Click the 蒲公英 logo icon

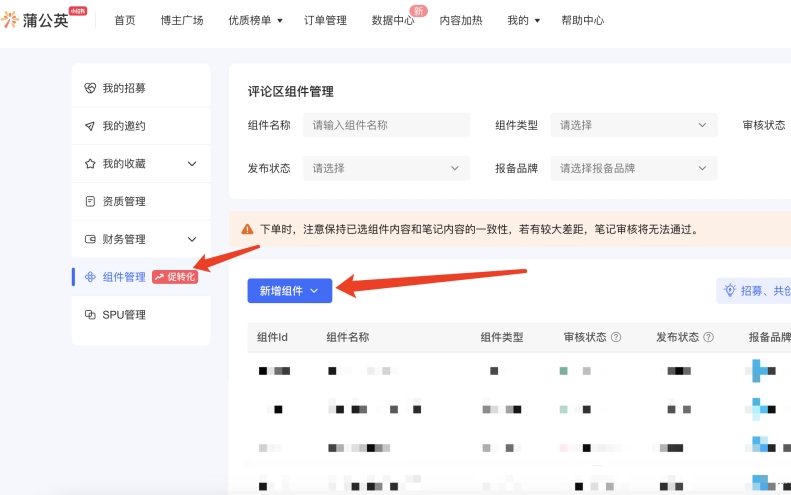click(11, 20)
